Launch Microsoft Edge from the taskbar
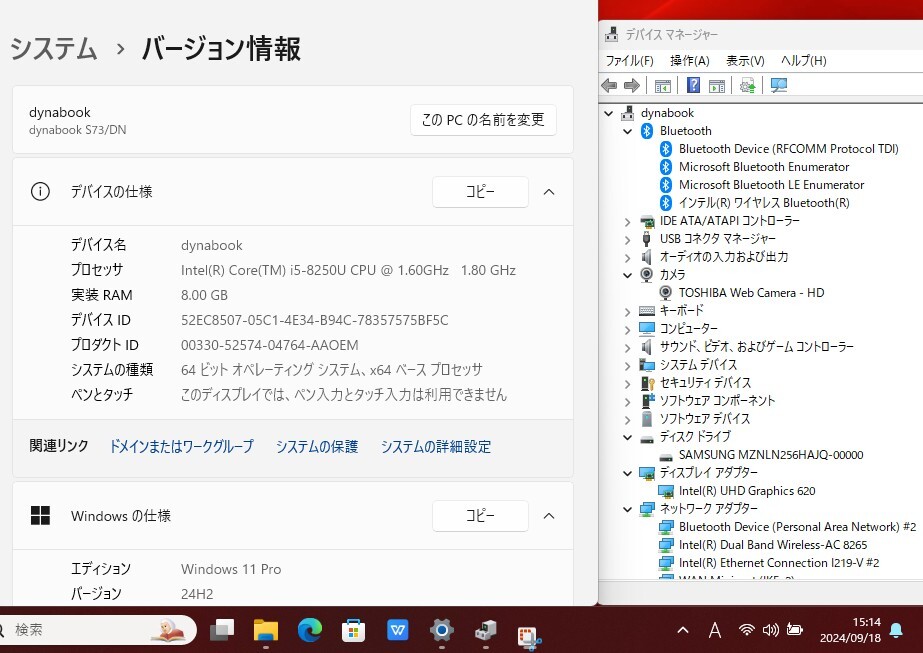The width and height of the screenshot is (923, 653). coord(310,631)
